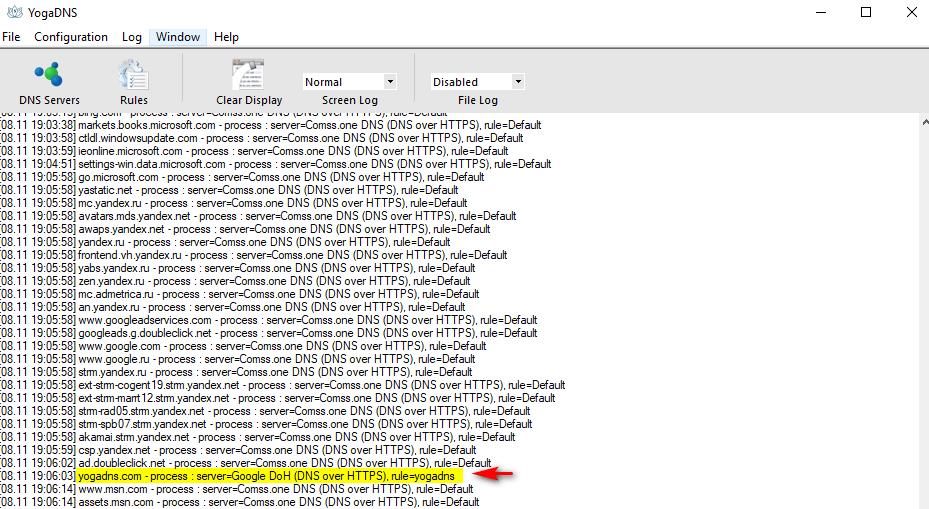Open the File menu
The width and height of the screenshot is (929, 509).
(x=11, y=37)
